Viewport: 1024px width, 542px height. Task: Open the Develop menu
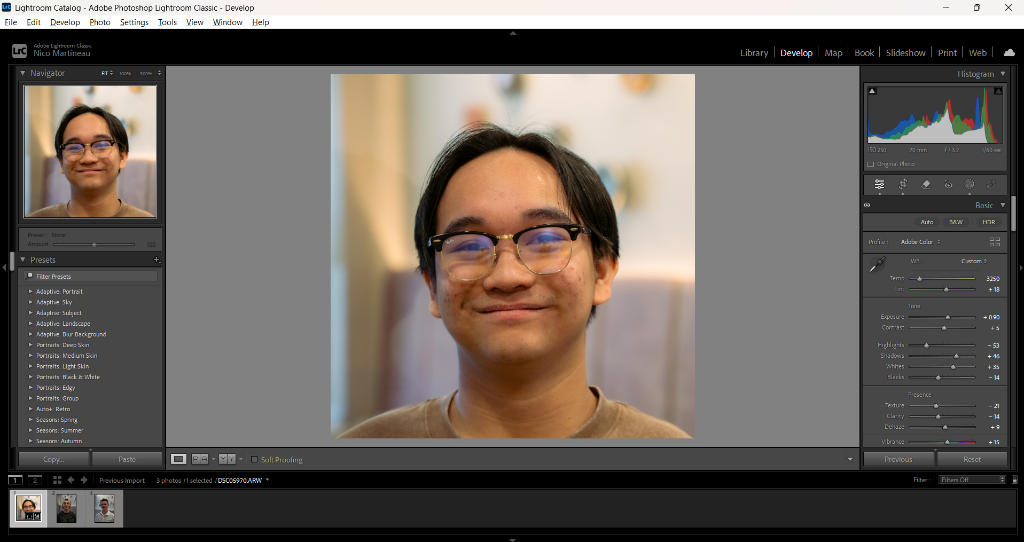[65, 22]
